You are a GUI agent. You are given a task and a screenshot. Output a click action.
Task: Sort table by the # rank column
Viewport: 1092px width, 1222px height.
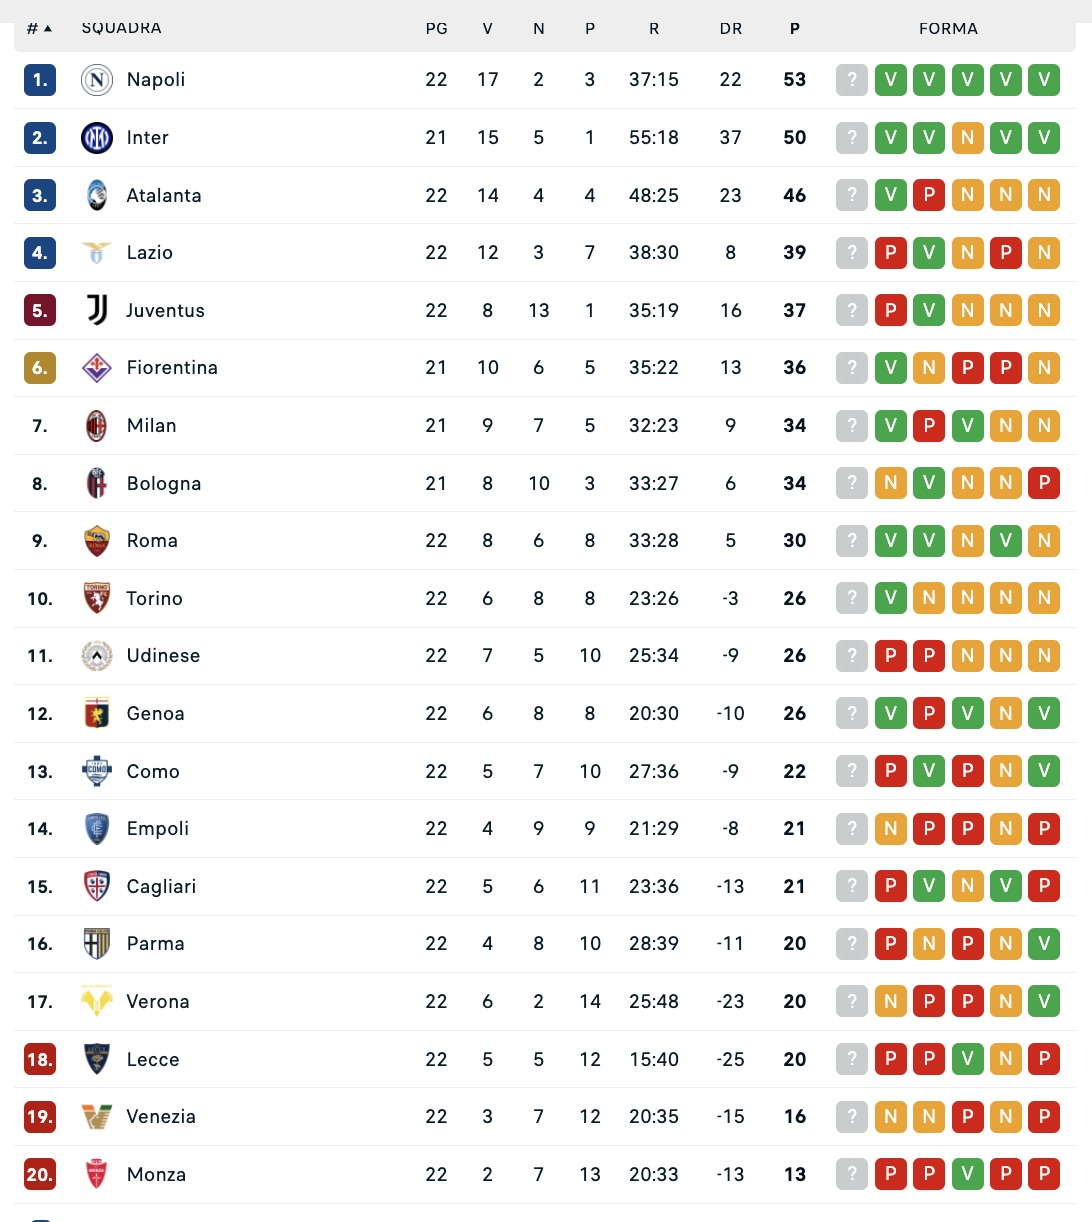point(39,29)
